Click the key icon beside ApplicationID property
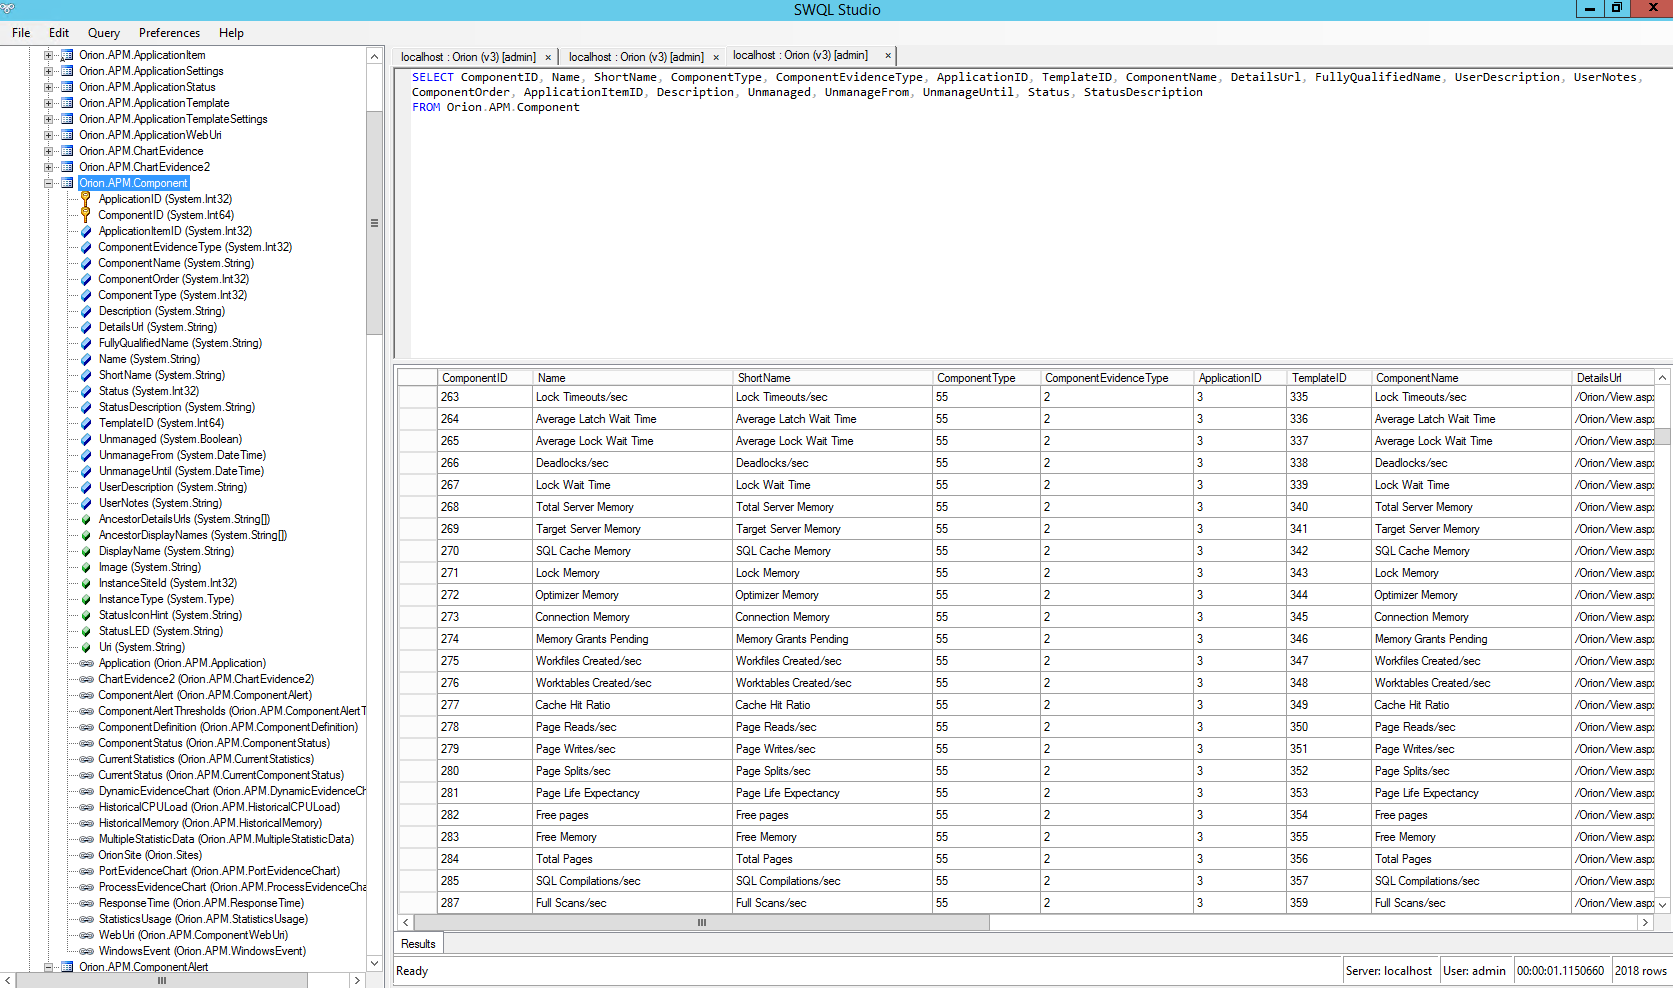The height and width of the screenshot is (988, 1673). (x=86, y=199)
